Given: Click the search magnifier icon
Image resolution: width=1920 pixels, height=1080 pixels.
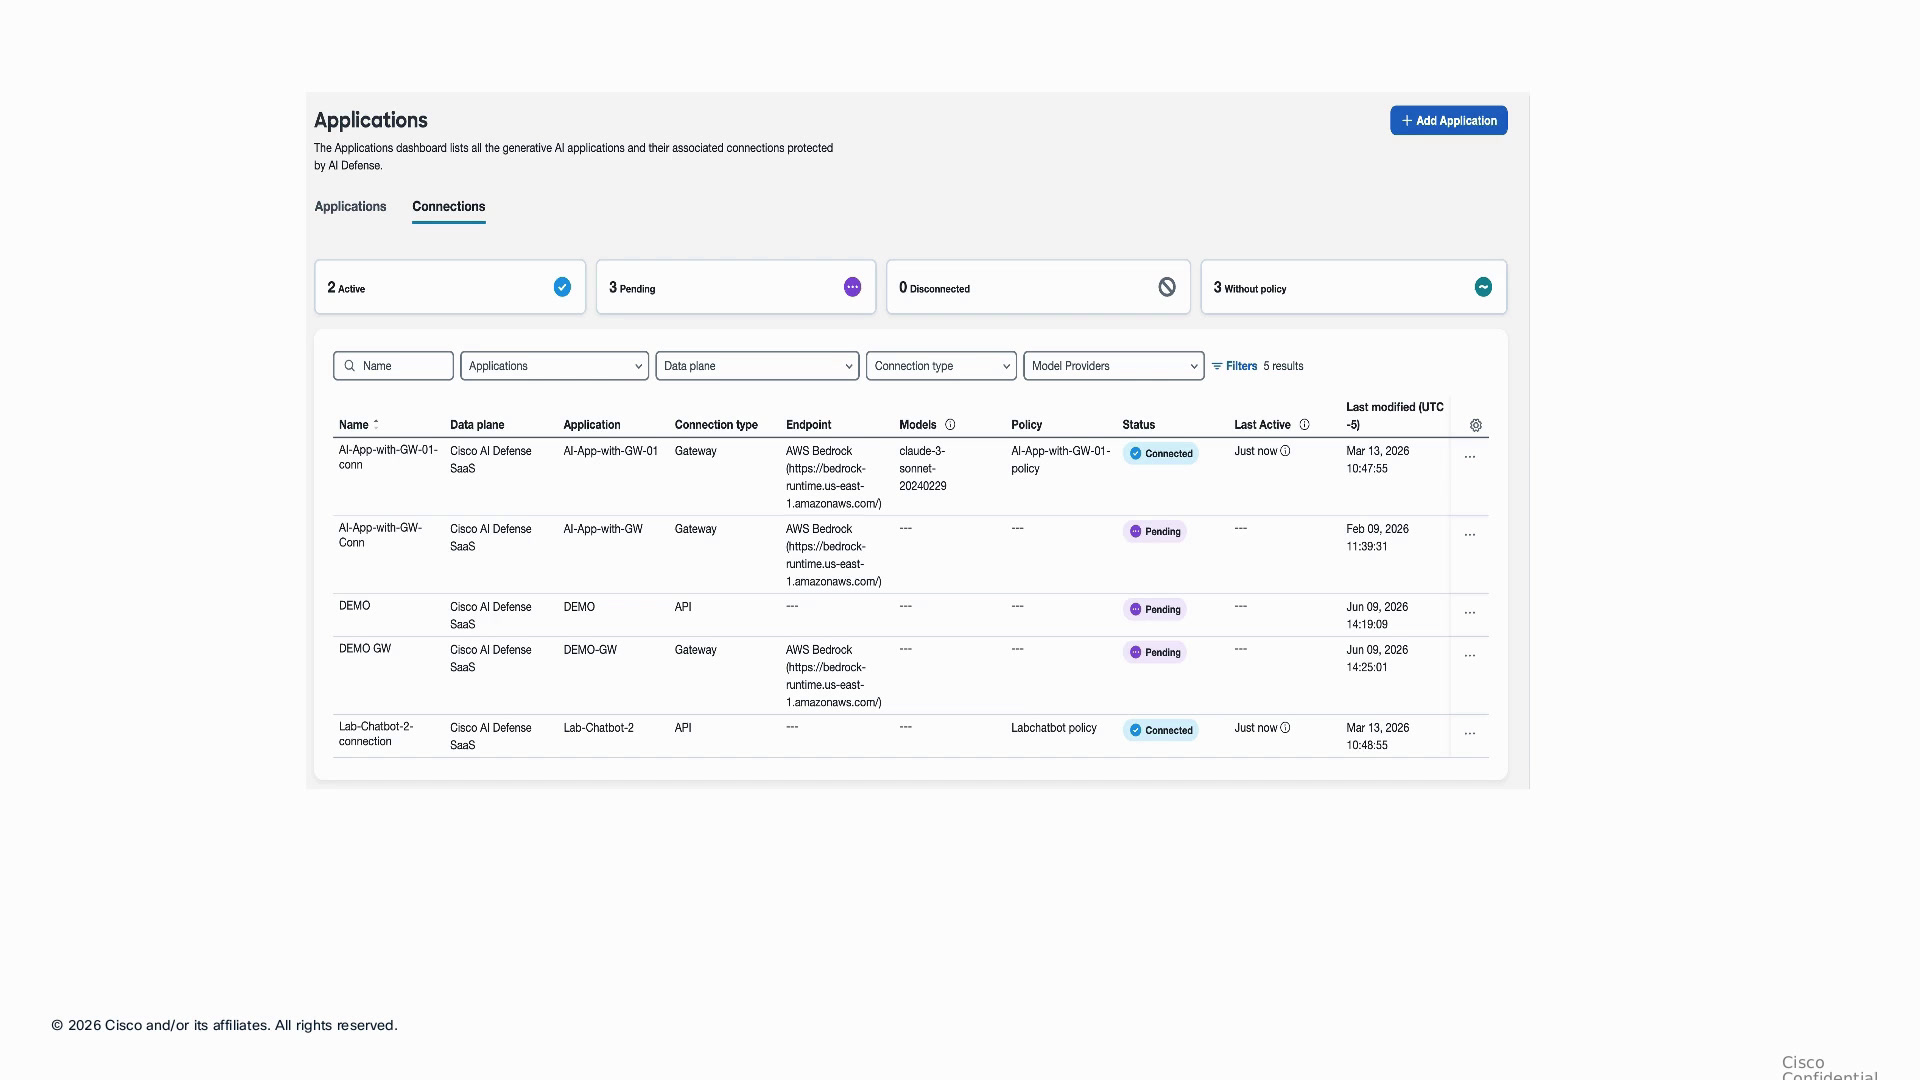Looking at the screenshot, I should click(x=350, y=366).
